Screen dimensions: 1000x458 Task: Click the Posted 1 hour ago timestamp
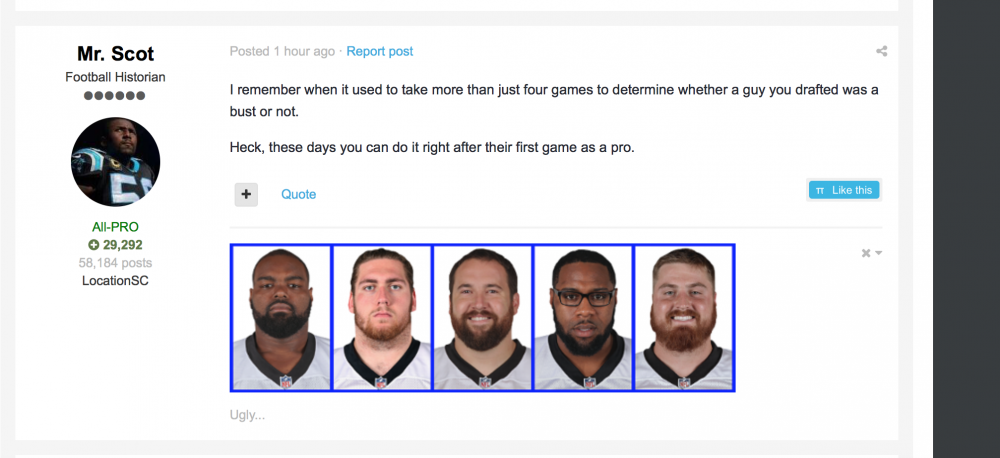[282, 51]
